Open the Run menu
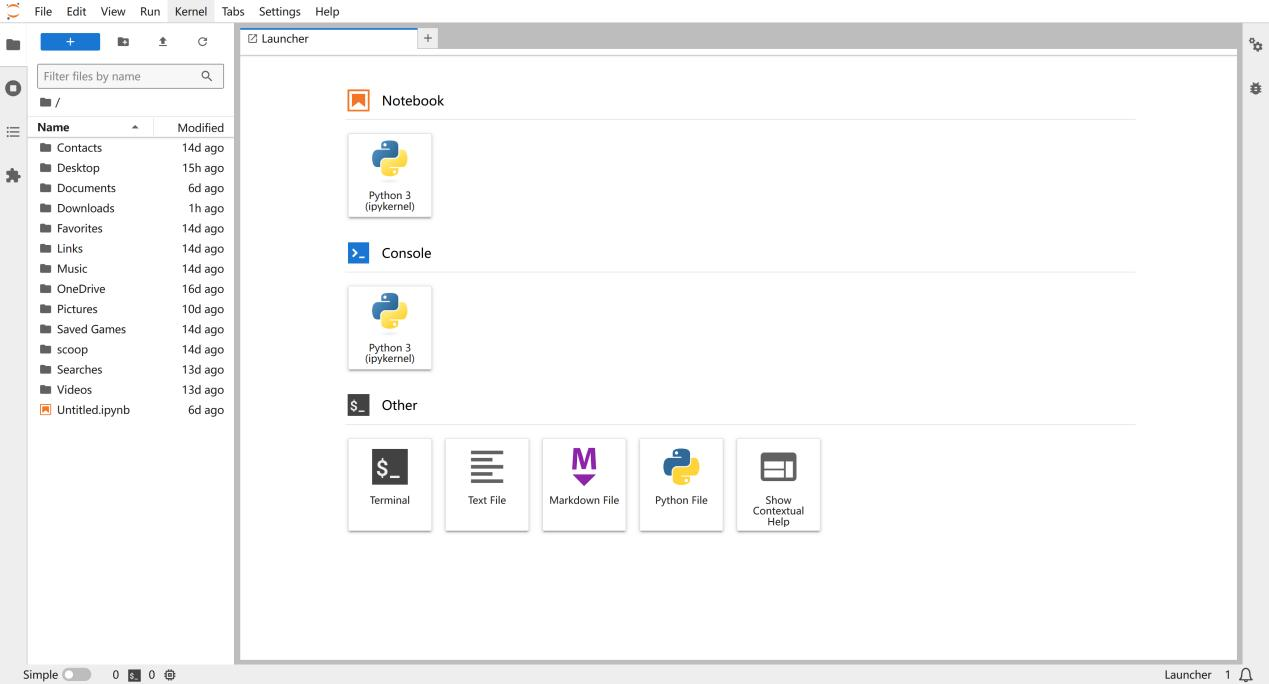1269x684 pixels. [150, 11]
